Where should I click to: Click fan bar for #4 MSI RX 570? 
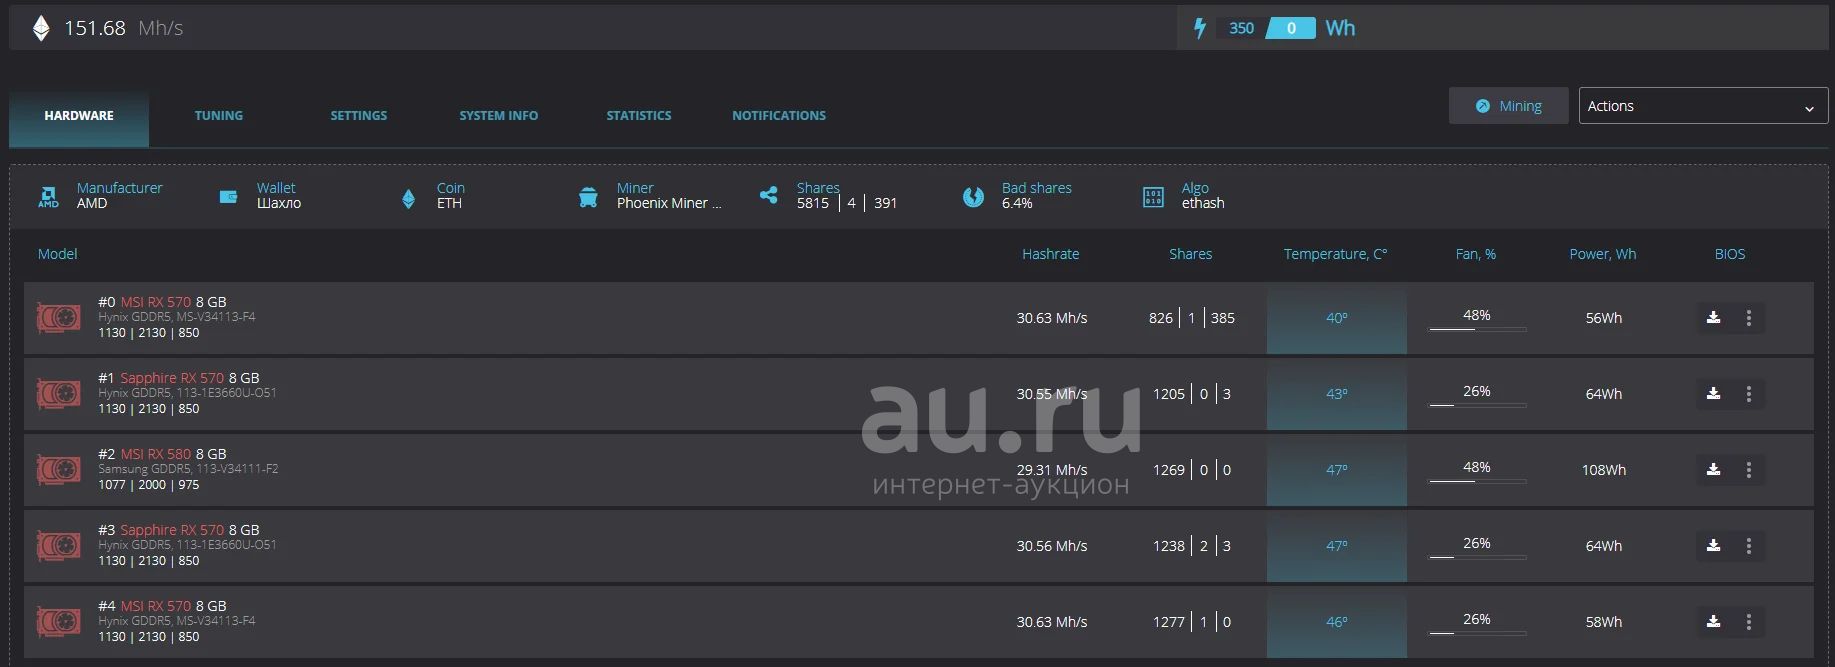coord(1477,632)
